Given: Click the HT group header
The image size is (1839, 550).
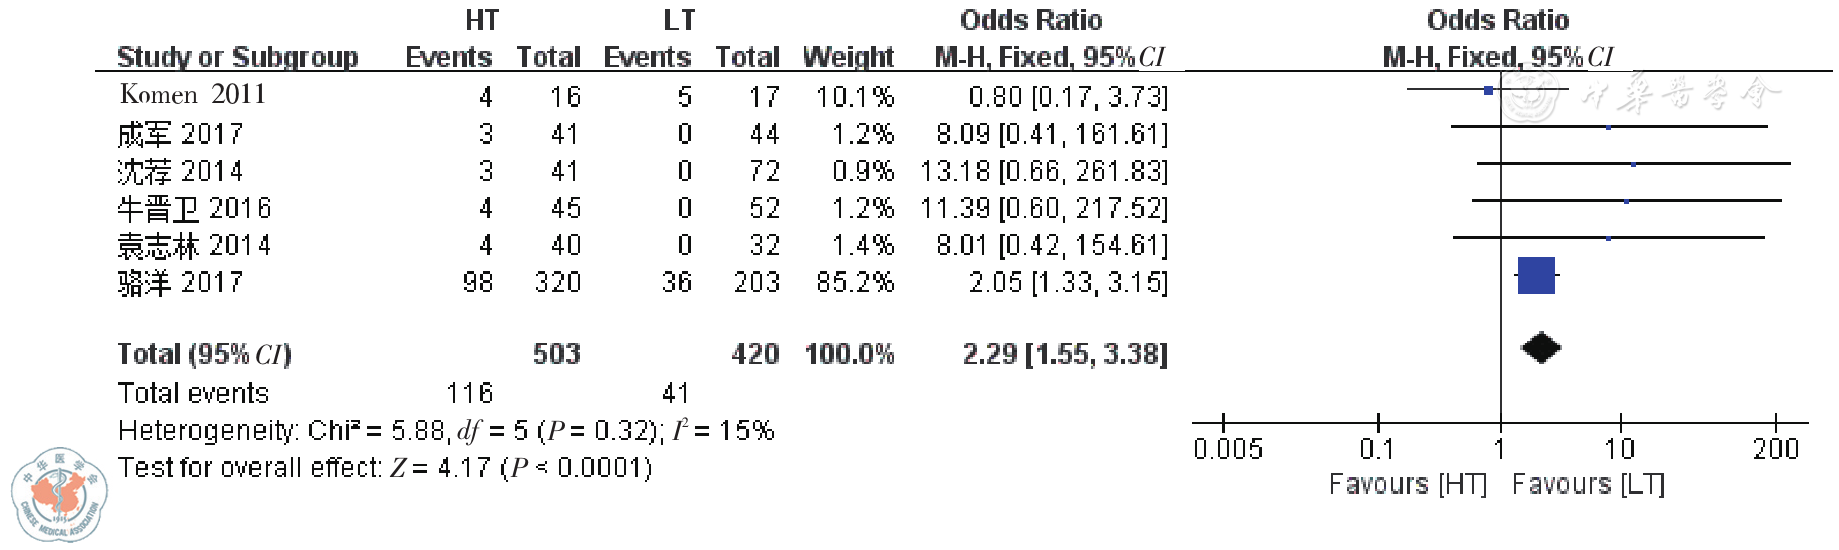Looking at the screenshot, I should (482, 20).
